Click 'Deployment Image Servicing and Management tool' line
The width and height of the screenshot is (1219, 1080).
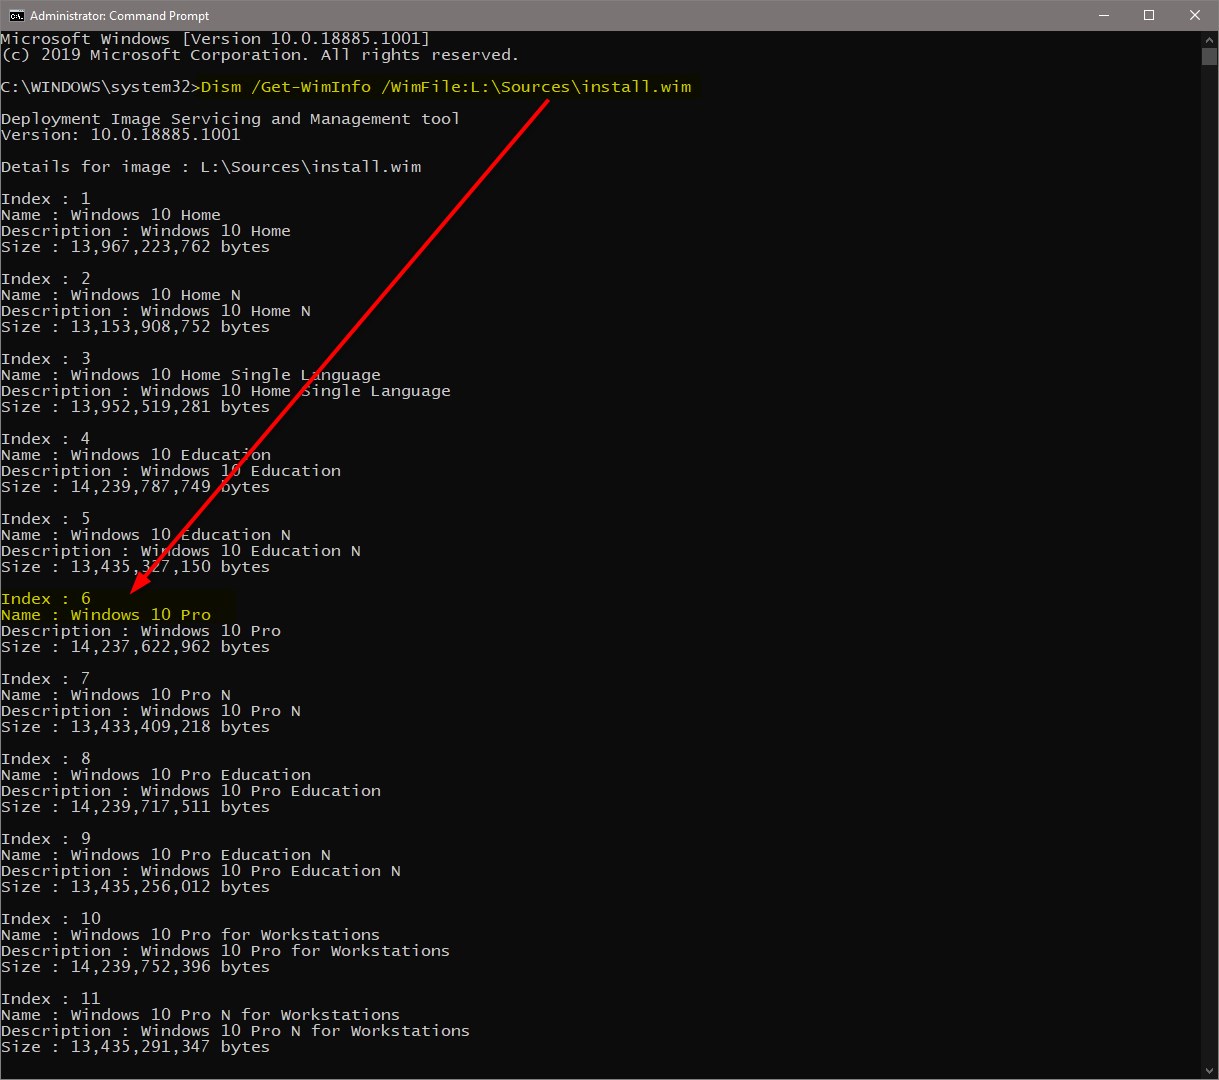coord(230,119)
